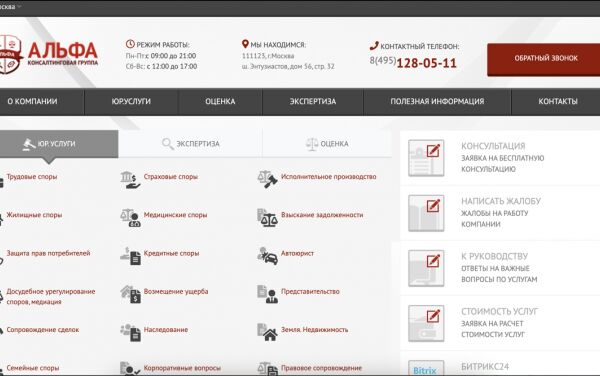Screen dimensions: 600x376
Task: Click the Правовое сопровождение text link
Action: tap(321, 368)
